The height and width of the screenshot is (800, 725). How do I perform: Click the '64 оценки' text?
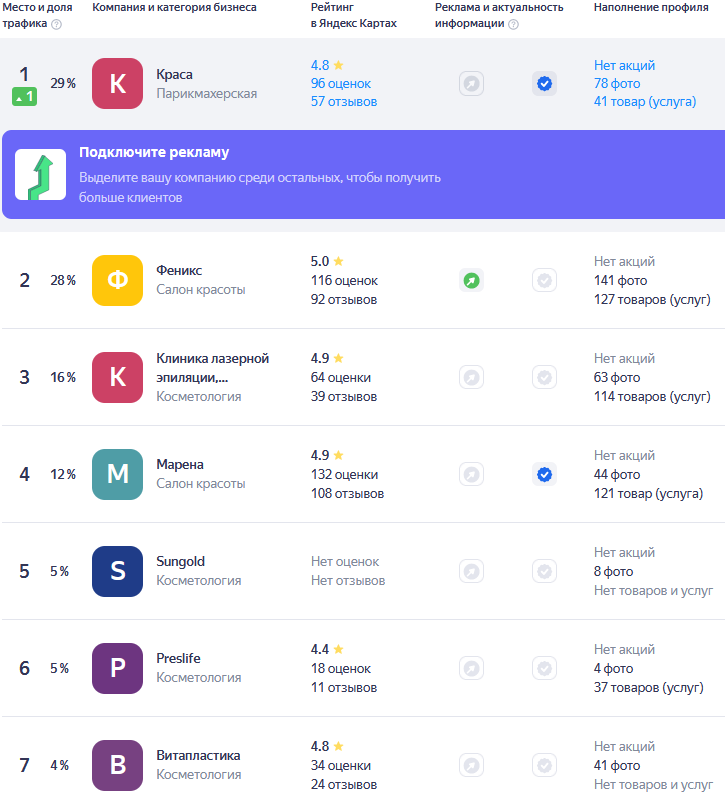(341, 377)
